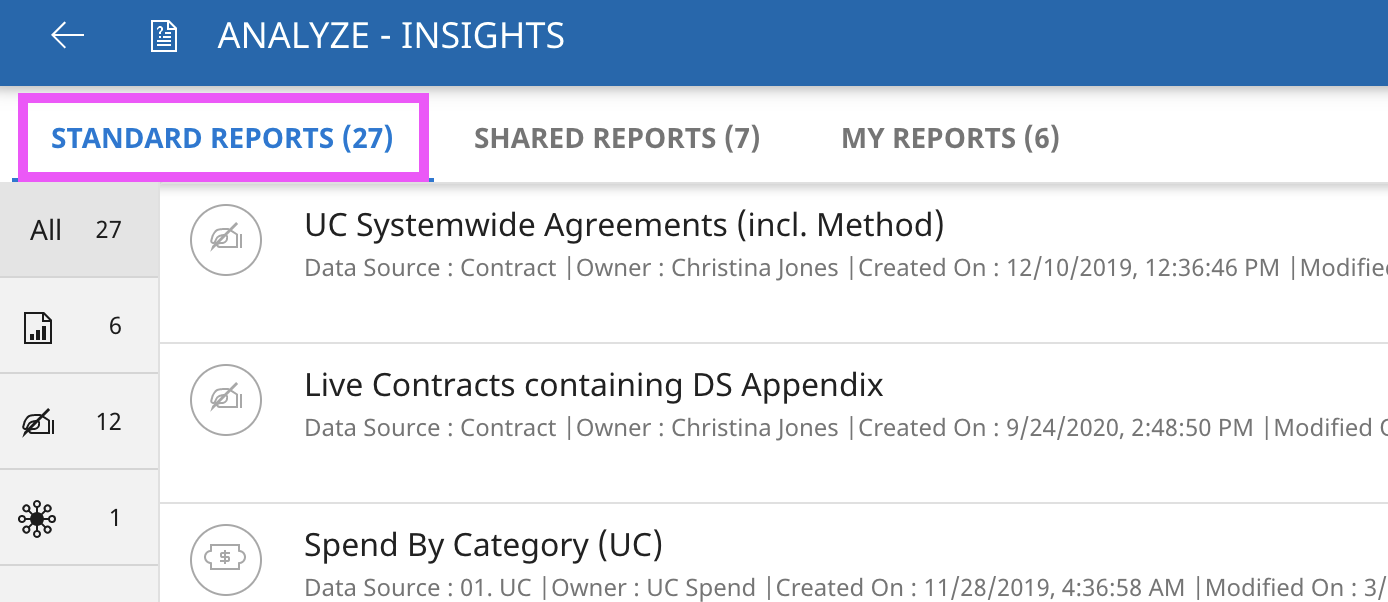Filter by contract type icon in sidebar
The image size is (1388, 602).
38,423
